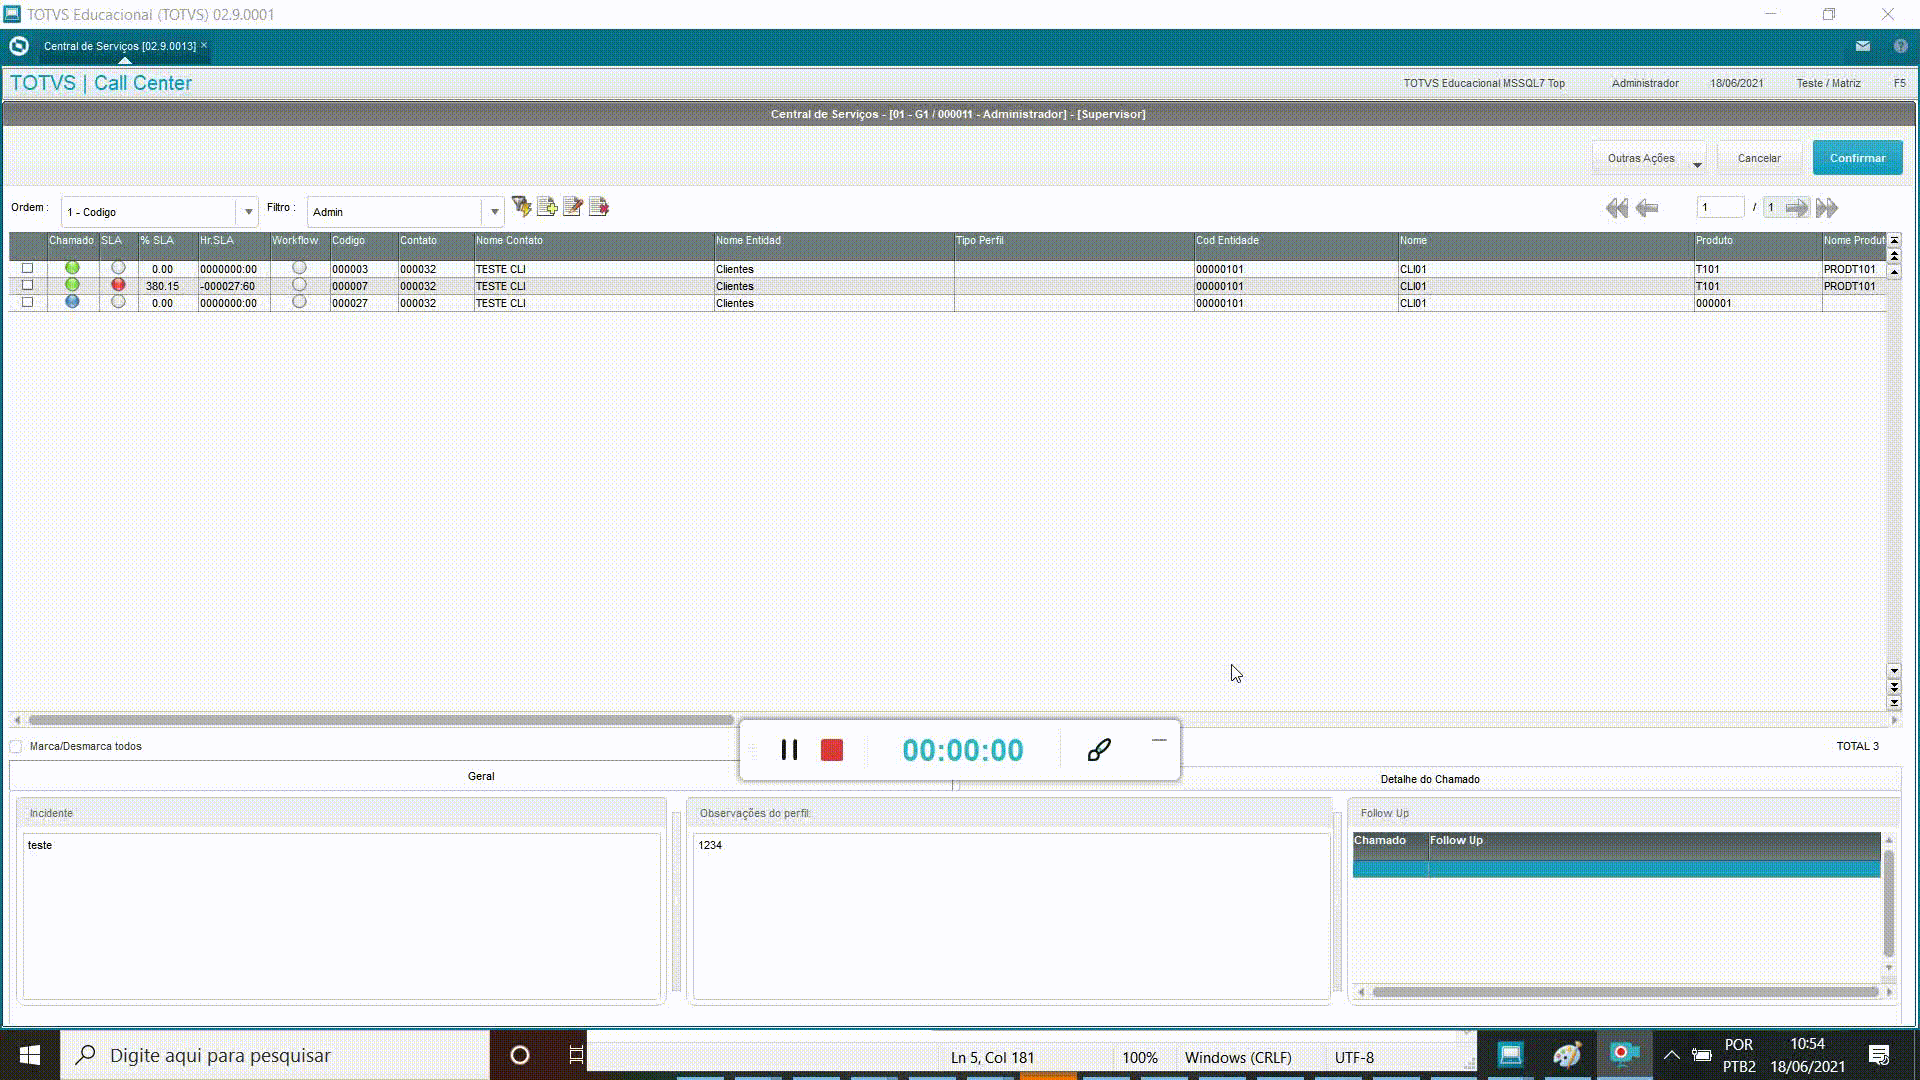Screen dimensions: 1920x1080
Task: Click the blue Chamado status in row 000027
Action: (72, 302)
